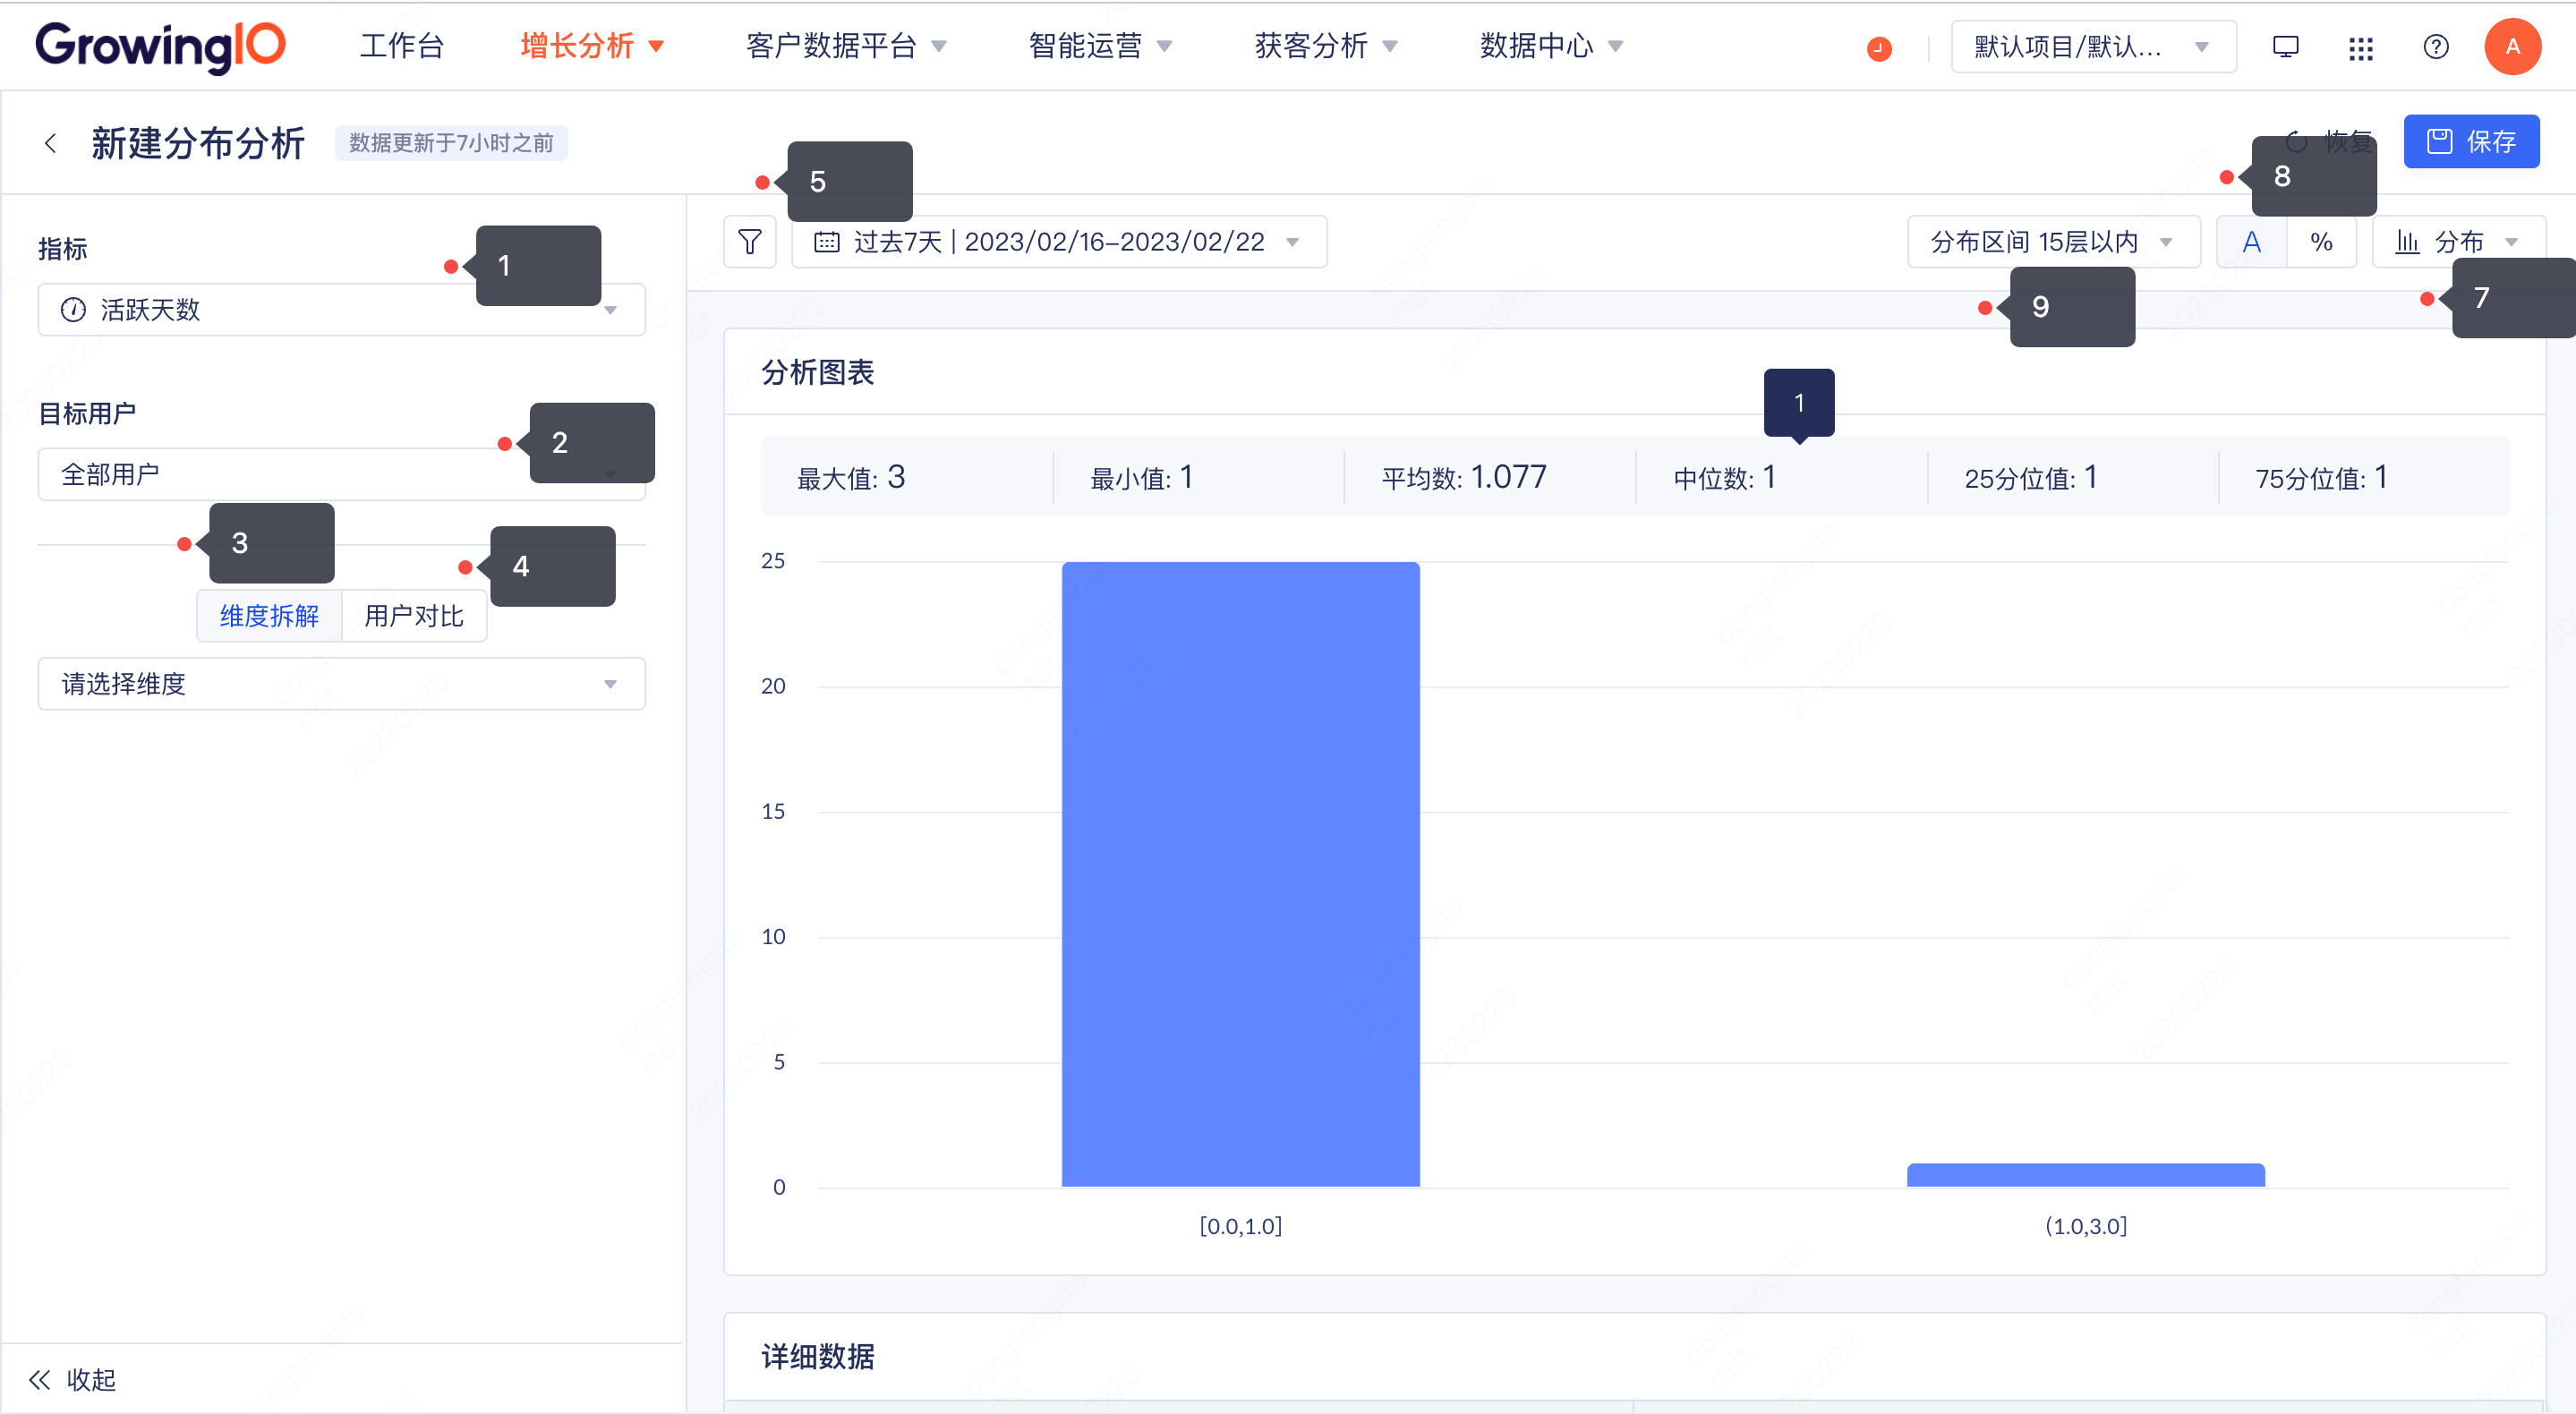Open the help question mark icon
The width and height of the screenshot is (2576, 1414).
(x=2436, y=47)
